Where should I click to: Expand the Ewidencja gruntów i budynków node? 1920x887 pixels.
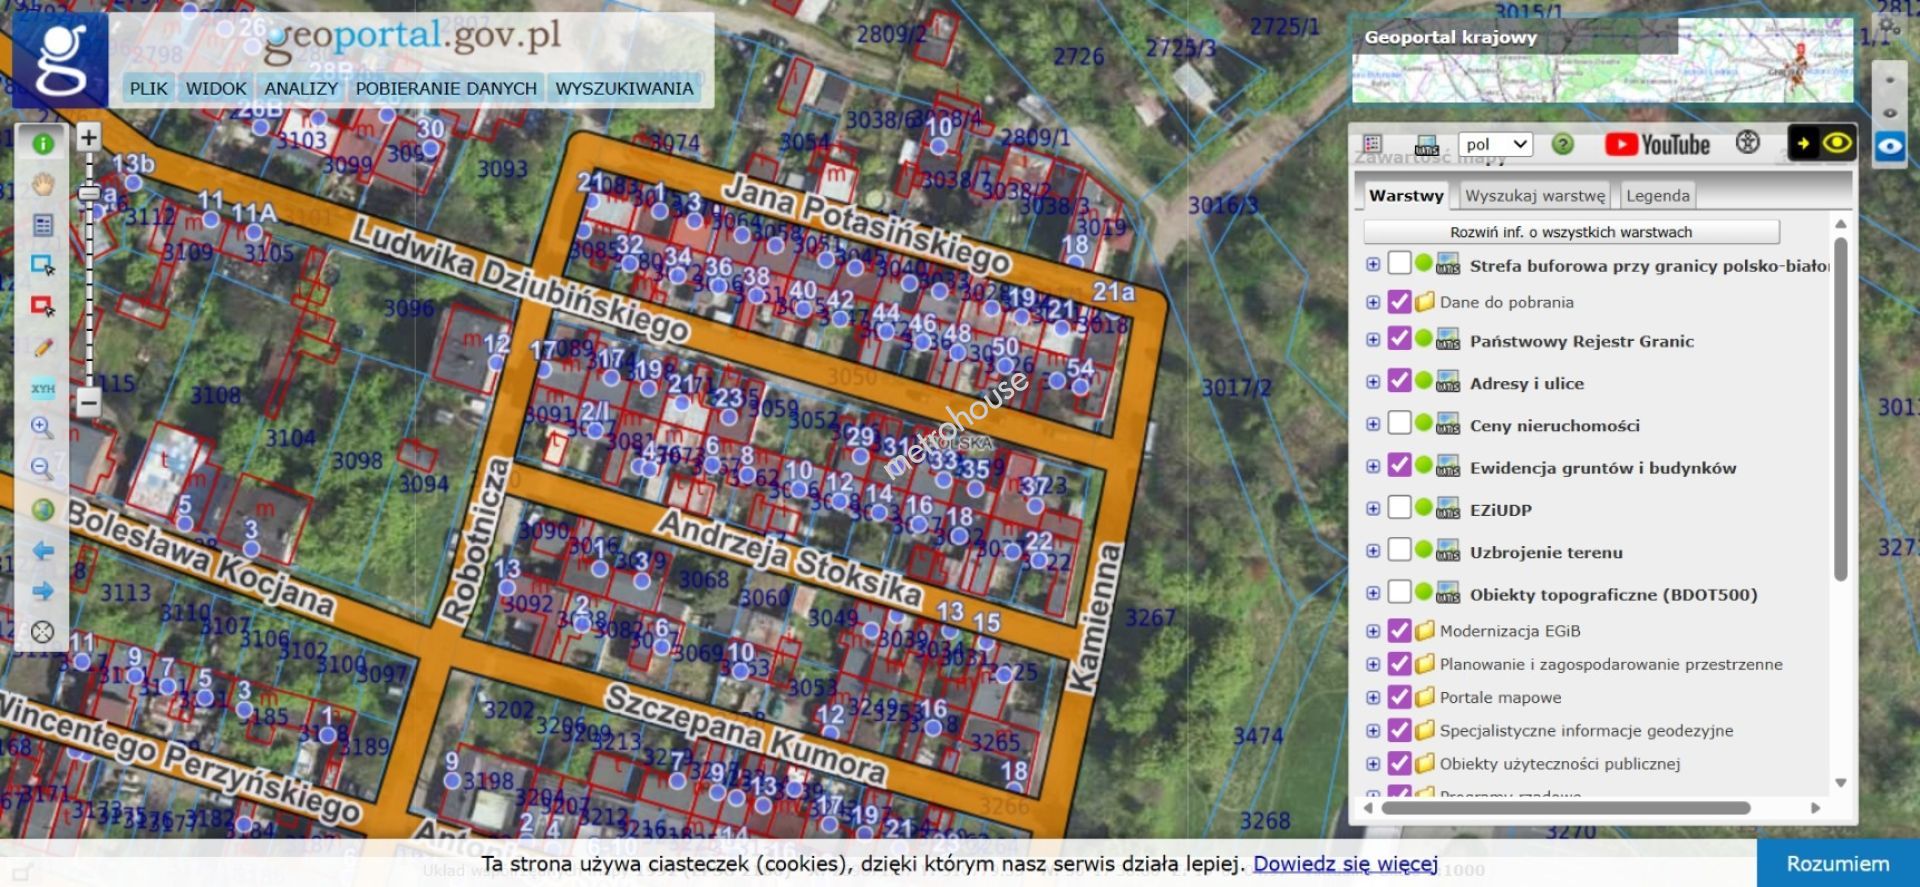(1373, 467)
